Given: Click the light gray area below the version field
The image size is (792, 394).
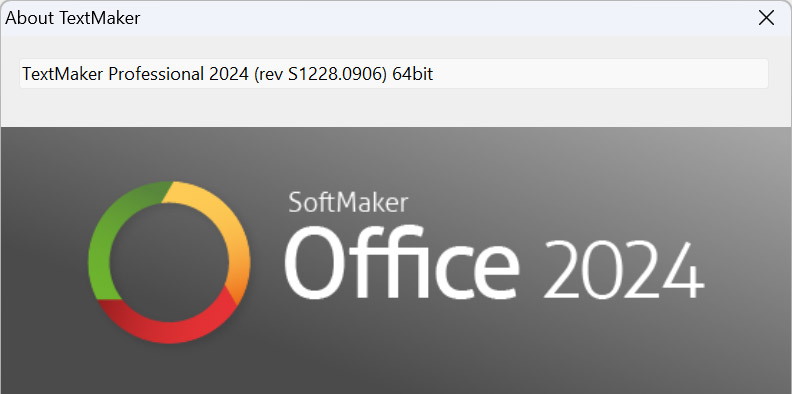Looking at the screenshot, I should click(x=394, y=108).
